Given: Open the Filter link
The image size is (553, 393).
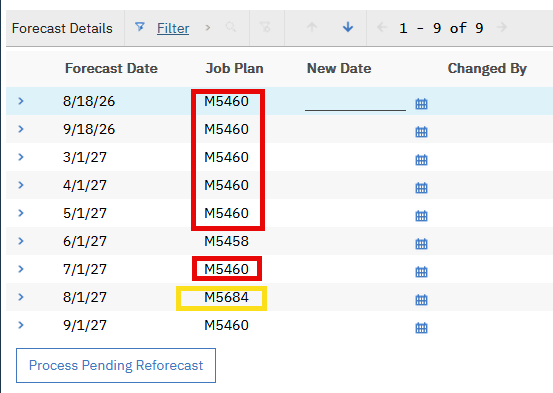Looking at the screenshot, I should click(x=173, y=28).
